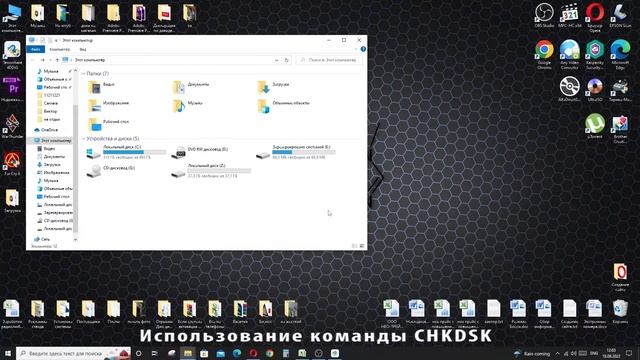This screenshot has width=640, height=360.
Task: Open Adobe Premiere Pro Pr desktop icon
Action: tap(13, 89)
